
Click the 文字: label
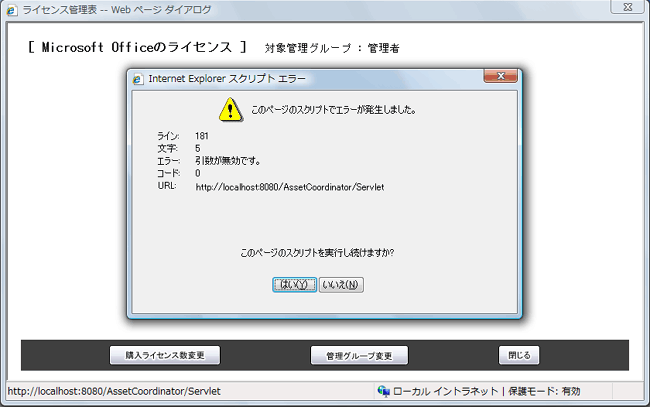[x=167, y=148]
